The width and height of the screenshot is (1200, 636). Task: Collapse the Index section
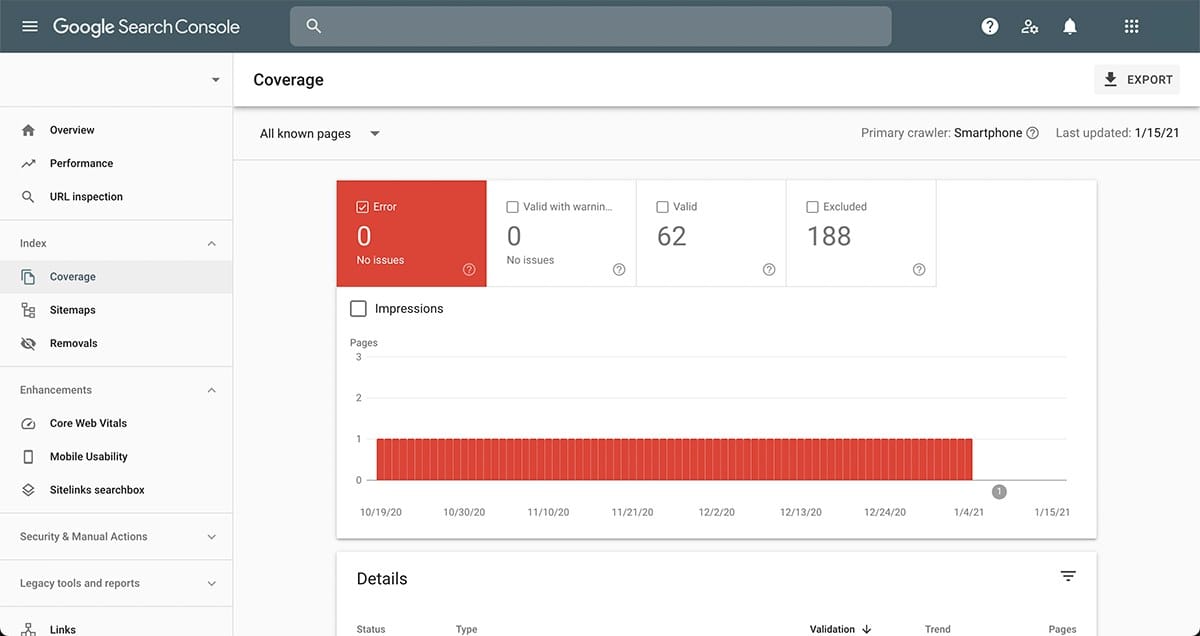point(211,243)
